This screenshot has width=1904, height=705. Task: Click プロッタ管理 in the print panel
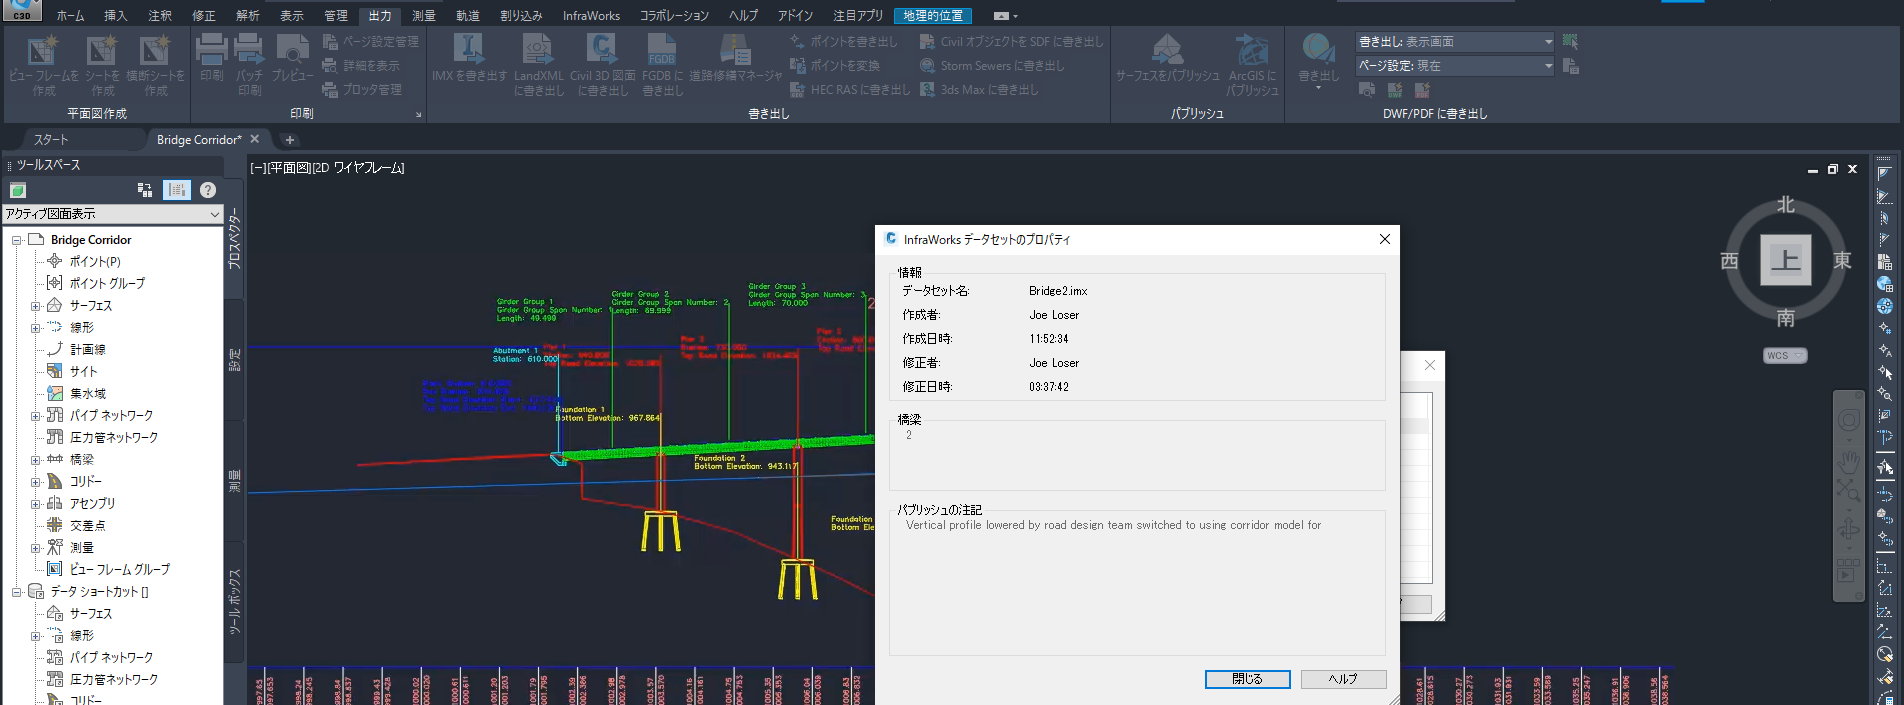pyautogui.click(x=362, y=90)
